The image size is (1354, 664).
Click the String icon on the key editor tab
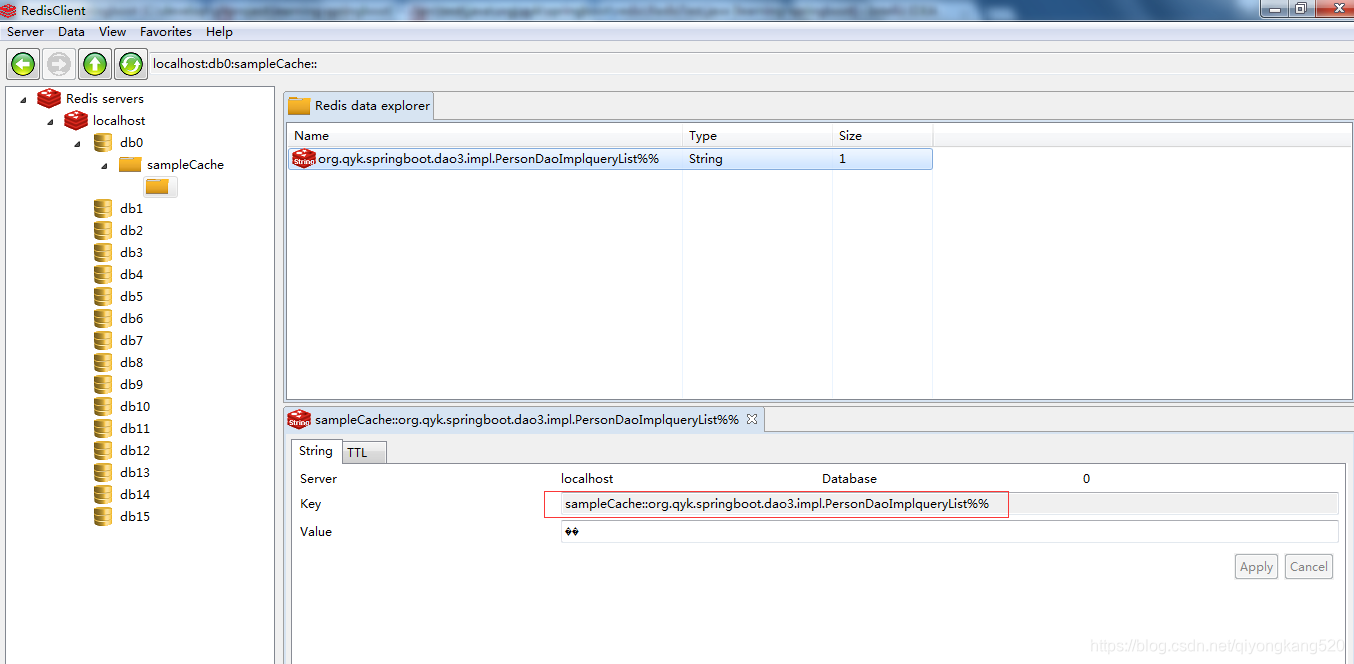[299, 419]
